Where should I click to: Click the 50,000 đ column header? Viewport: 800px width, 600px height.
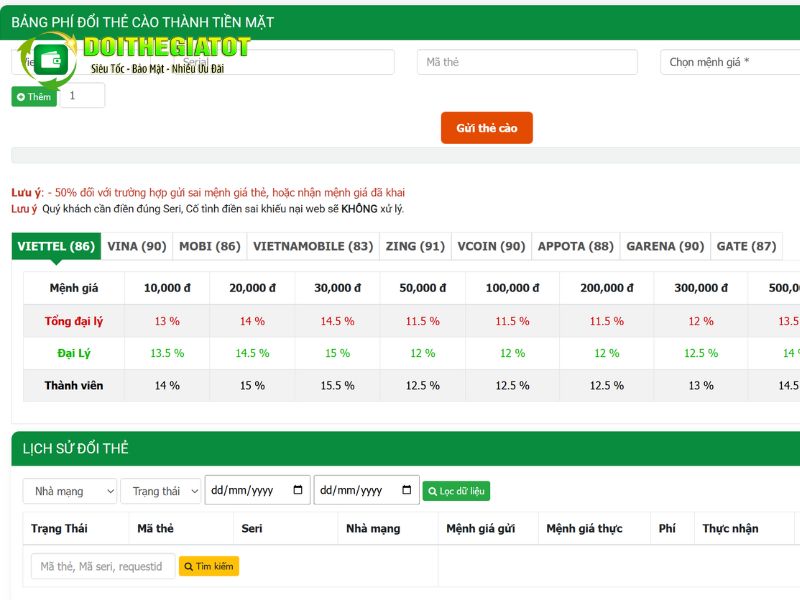422,288
